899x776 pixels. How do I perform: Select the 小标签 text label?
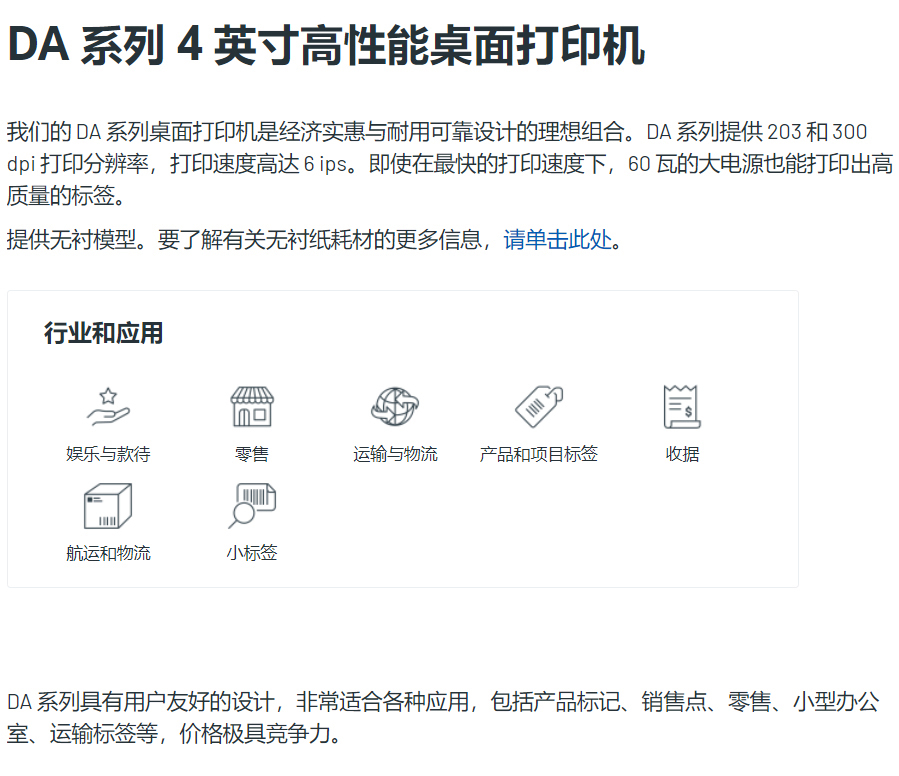point(252,553)
